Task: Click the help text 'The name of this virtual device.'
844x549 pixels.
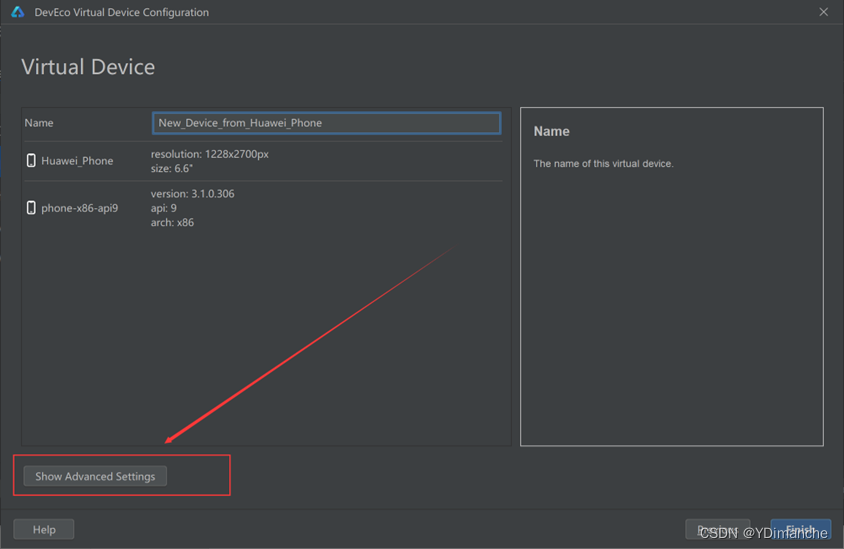Action: (x=603, y=164)
